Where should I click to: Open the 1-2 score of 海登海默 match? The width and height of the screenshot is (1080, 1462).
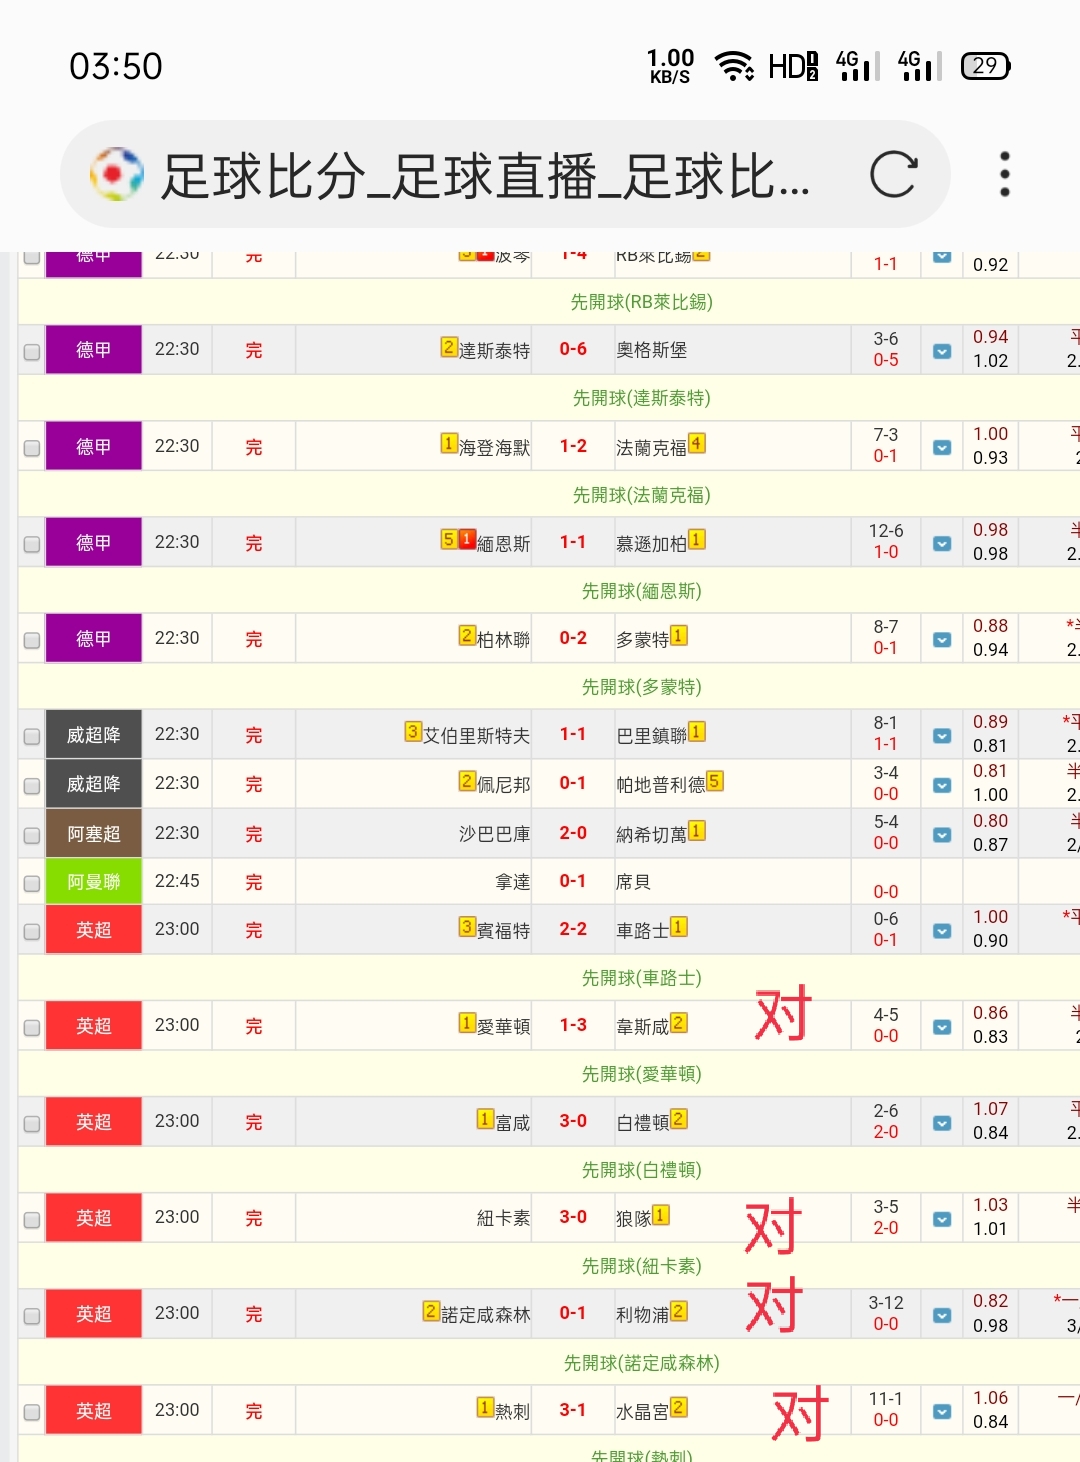[x=573, y=445]
